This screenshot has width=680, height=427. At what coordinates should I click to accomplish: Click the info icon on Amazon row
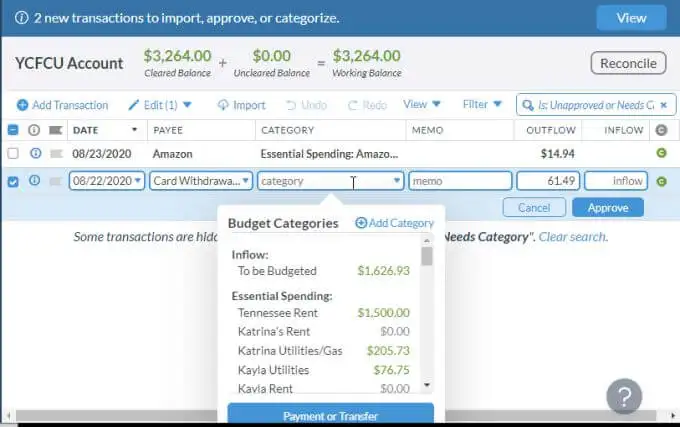(36, 153)
